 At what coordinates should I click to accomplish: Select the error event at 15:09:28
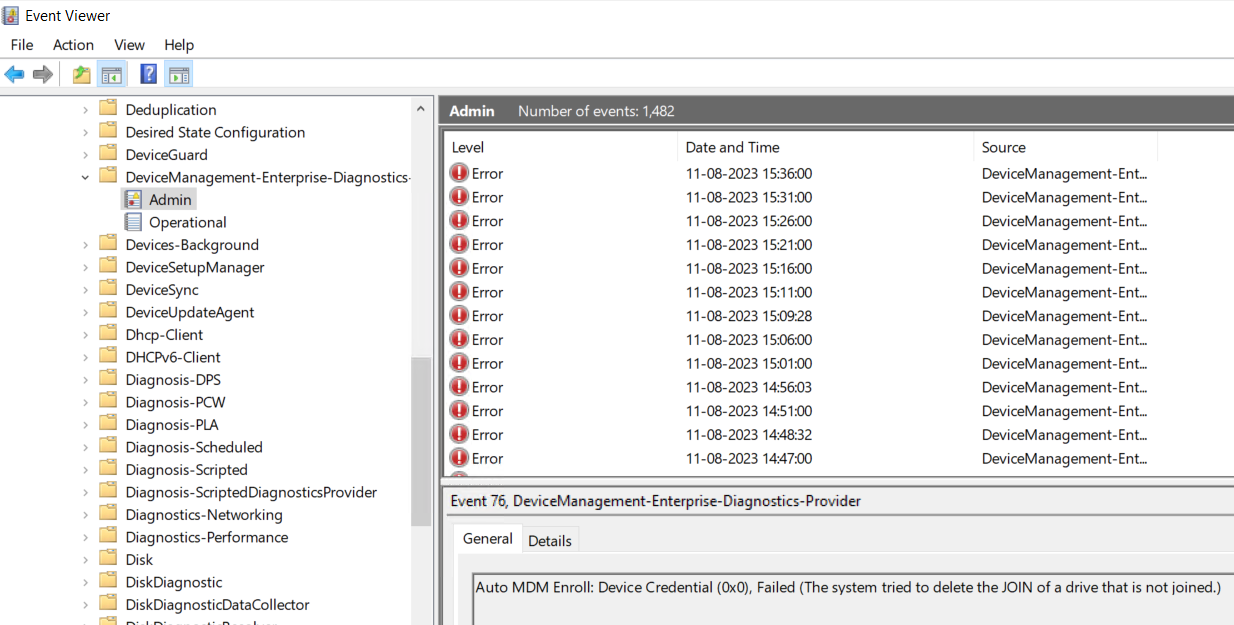[748, 316]
